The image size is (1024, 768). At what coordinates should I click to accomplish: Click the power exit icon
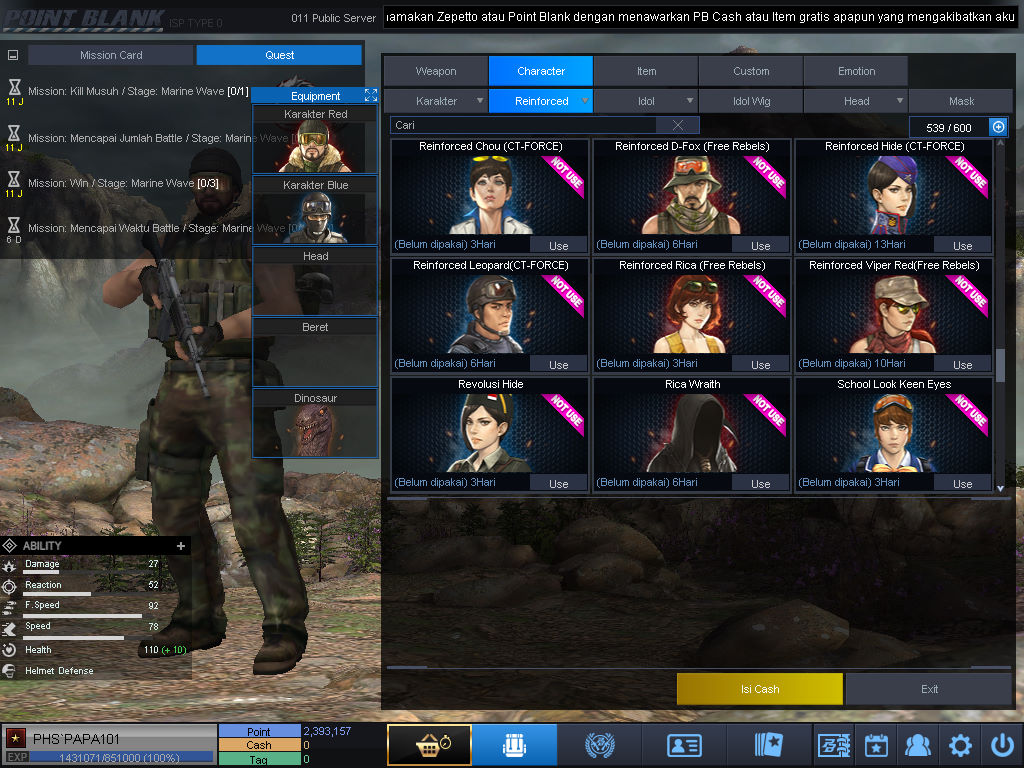click(x=1002, y=744)
